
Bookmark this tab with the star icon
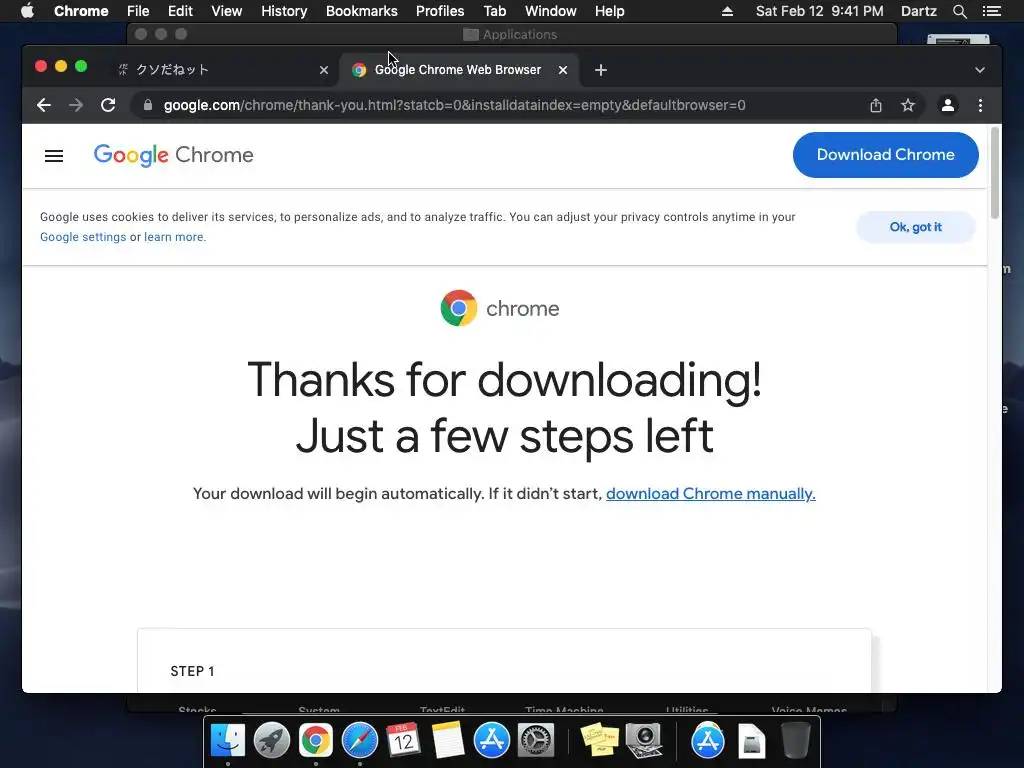(x=908, y=105)
